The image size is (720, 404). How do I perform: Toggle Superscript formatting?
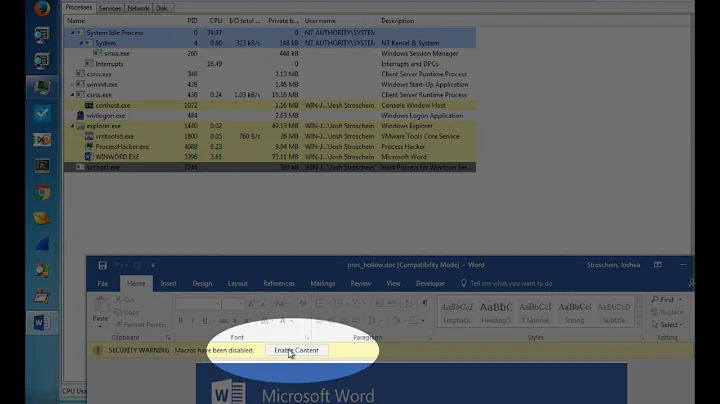247,320
